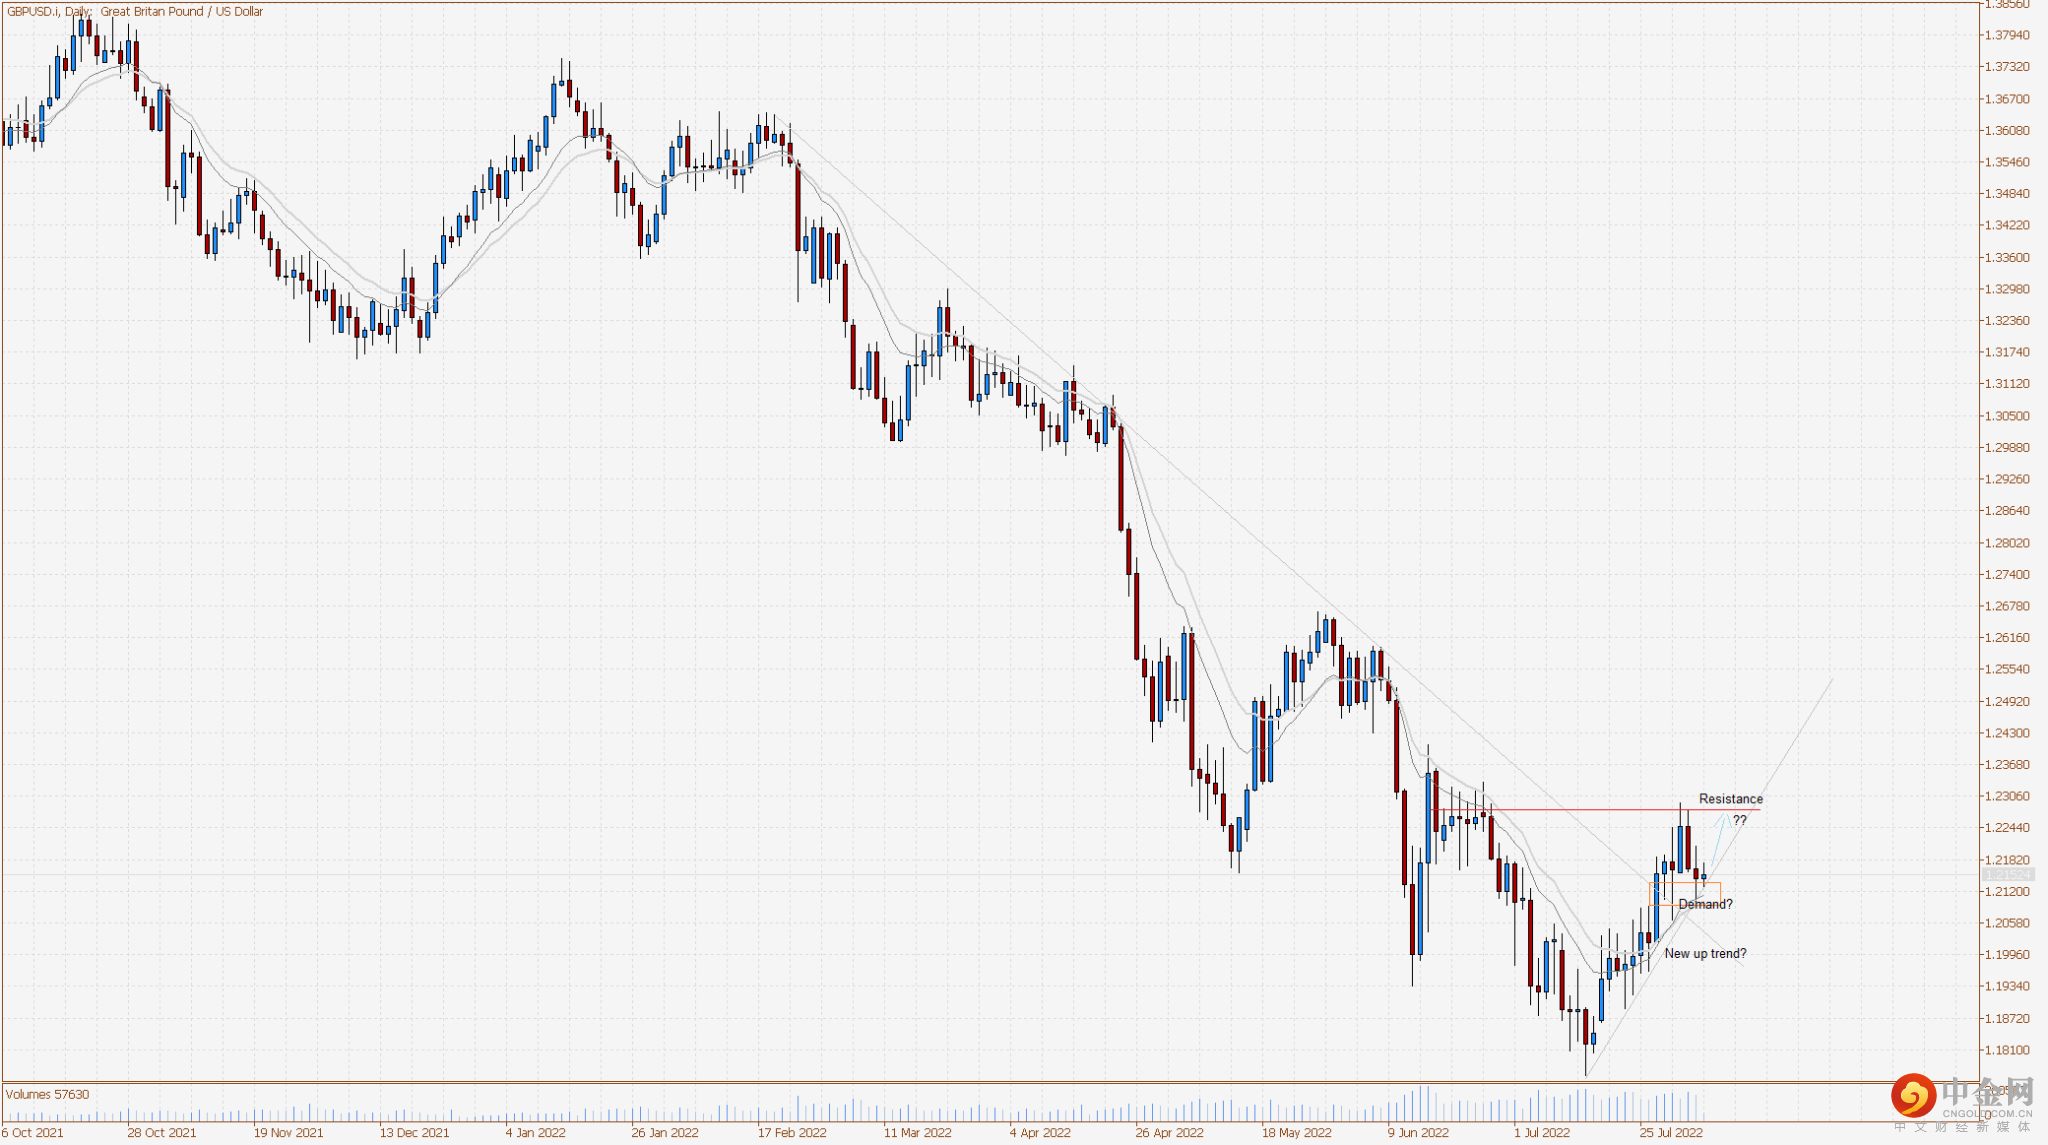Screen dimensions: 2048x1145
Task: Select the Demand? annotation label
Action: [x=1706, y=903]
